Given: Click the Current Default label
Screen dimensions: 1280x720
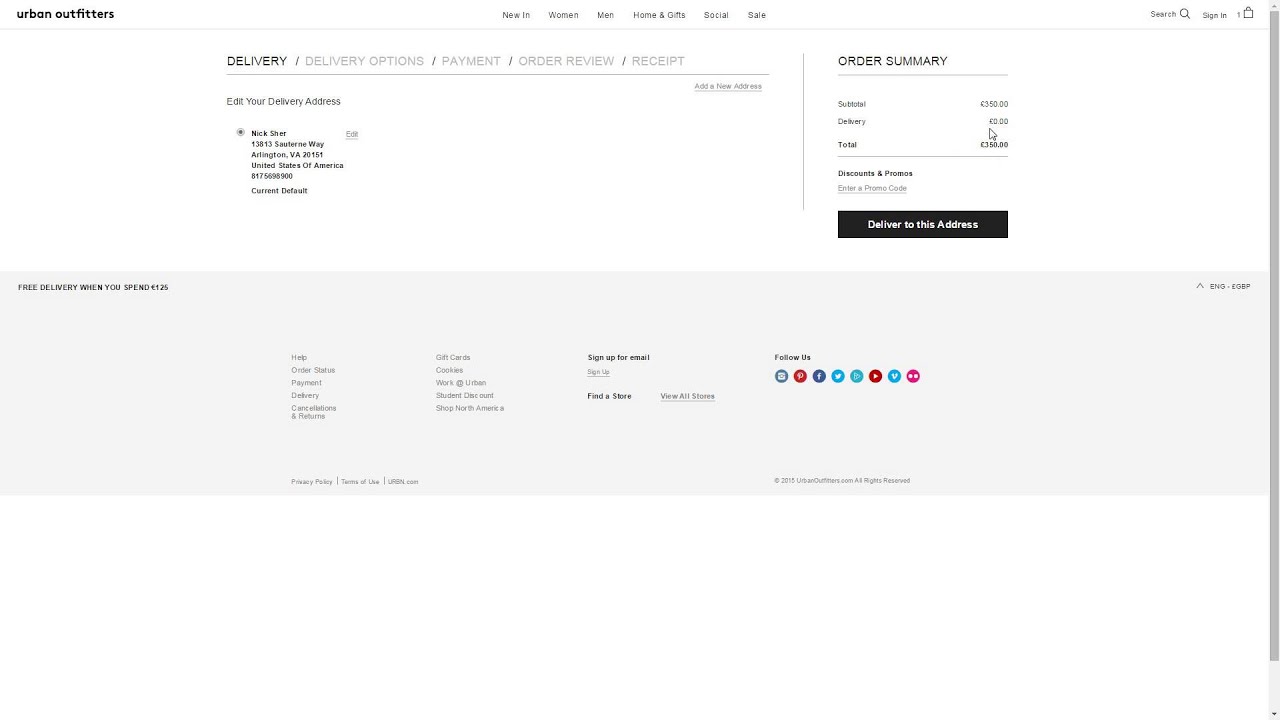Looking at the screenshot, I should (279, 191).
